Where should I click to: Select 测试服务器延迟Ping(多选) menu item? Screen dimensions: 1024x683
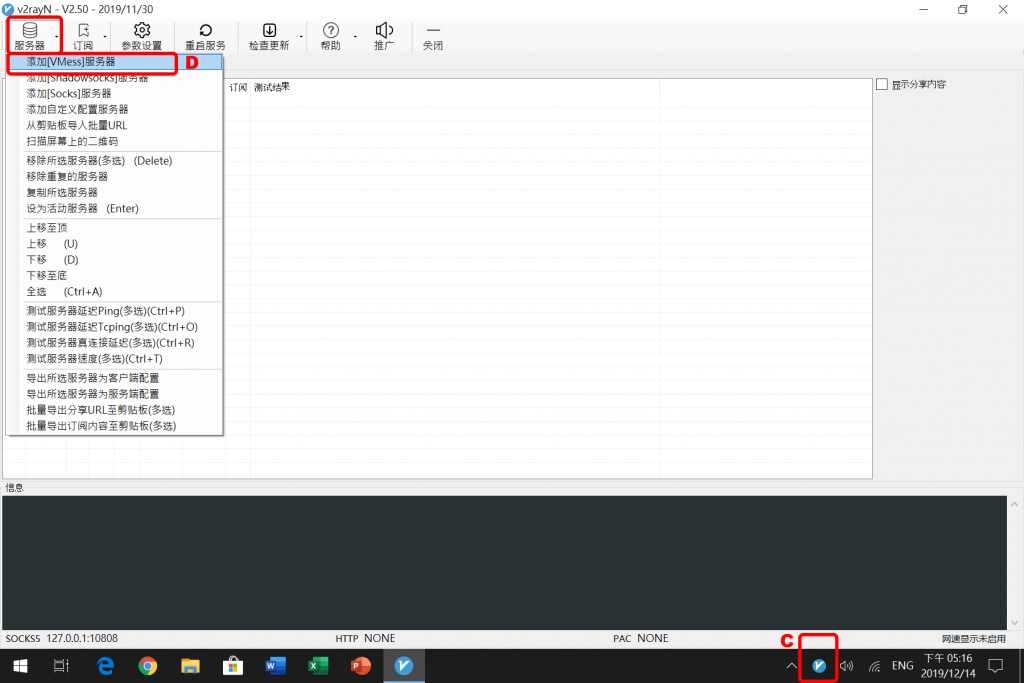(x=114, y=311)
